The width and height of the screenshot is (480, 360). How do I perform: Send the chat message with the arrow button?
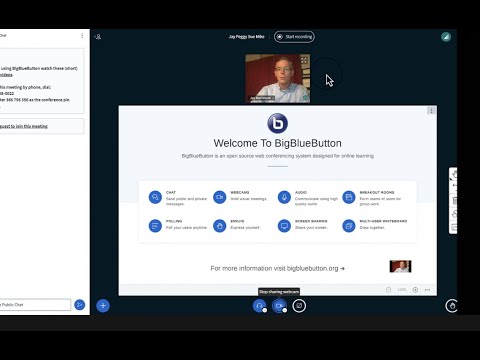point(80,305)
